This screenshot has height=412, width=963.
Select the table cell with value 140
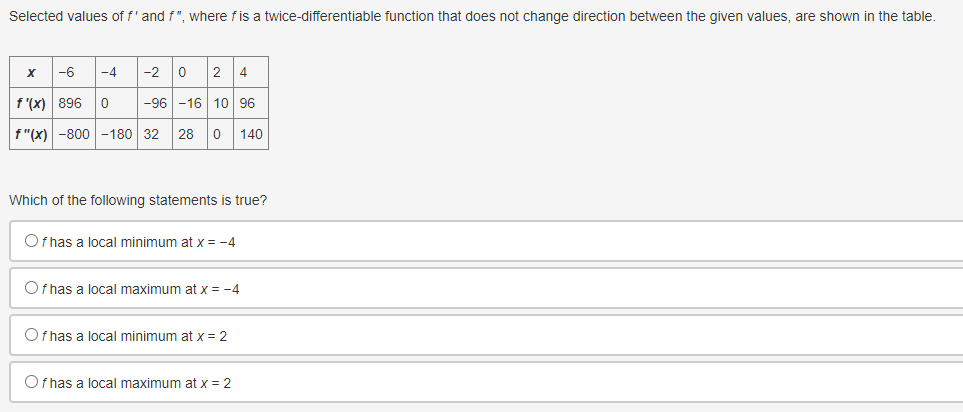(x=251, y=134)
